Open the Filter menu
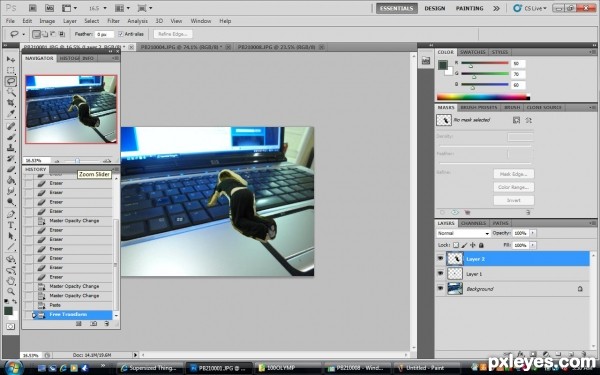The width and height of the screenshot is (600, 375). click(x=113, y=21)
